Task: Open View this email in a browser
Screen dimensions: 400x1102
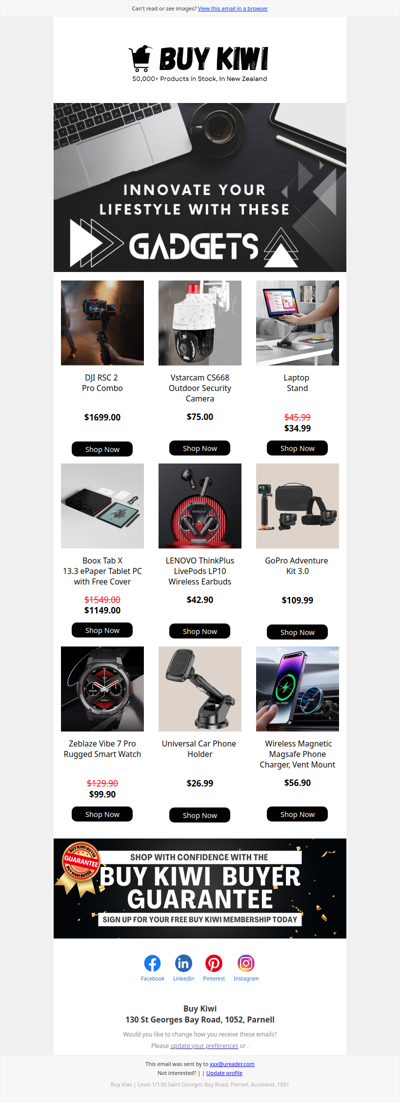Action: [233, 8]
